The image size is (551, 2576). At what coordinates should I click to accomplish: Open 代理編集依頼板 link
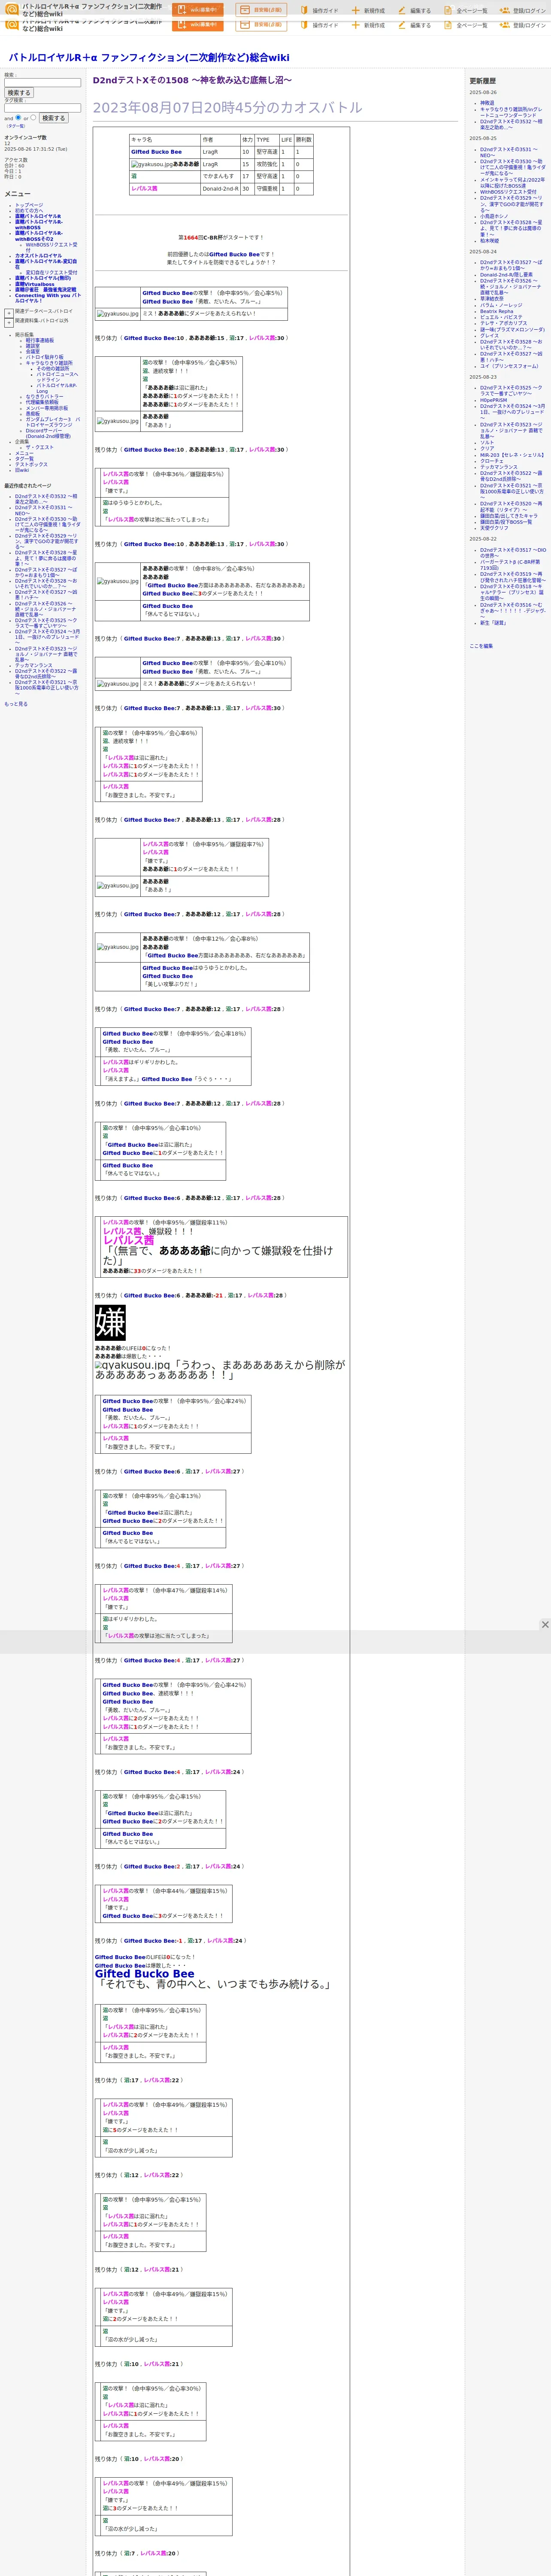click(x=42, y=402)
